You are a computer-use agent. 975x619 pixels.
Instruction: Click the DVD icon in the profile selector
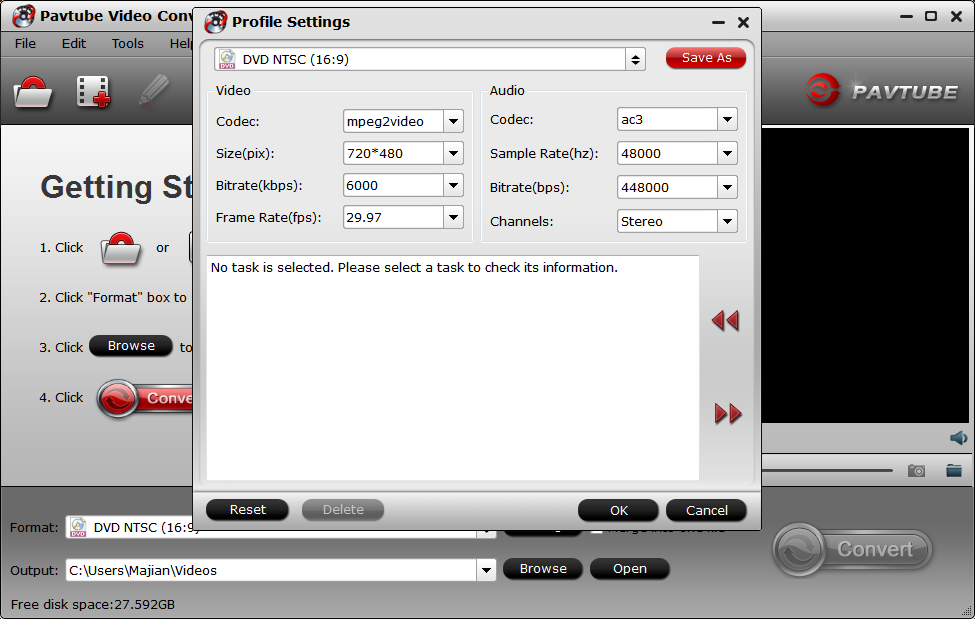(x=227, y=60)
